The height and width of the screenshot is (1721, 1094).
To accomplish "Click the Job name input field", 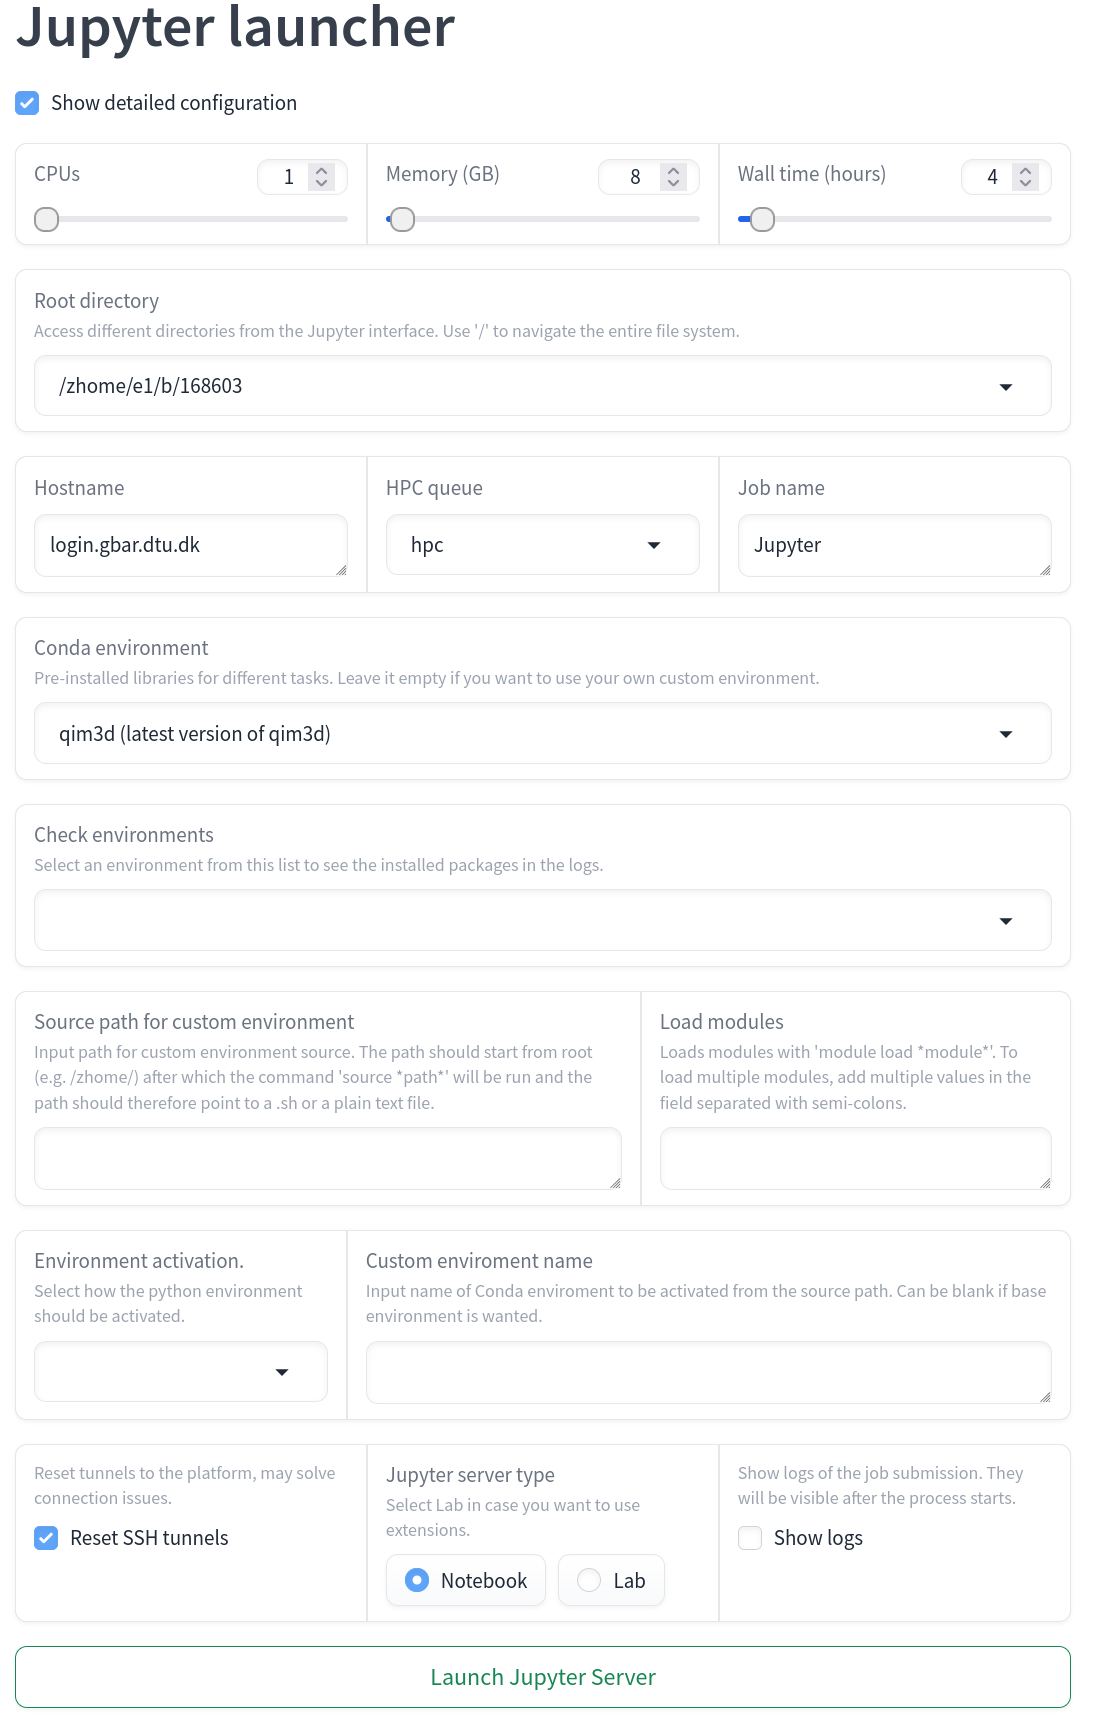I will 894,545.
